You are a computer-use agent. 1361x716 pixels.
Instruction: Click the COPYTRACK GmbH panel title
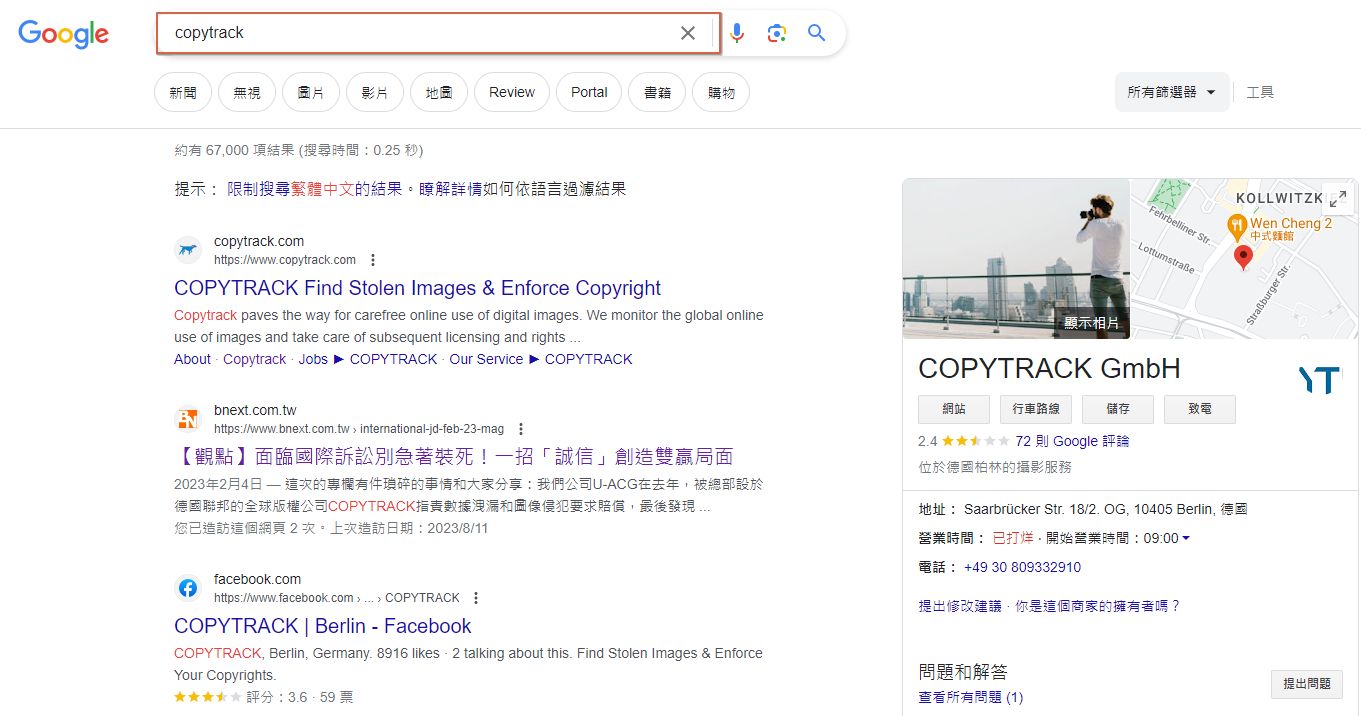pos(1049,368)
